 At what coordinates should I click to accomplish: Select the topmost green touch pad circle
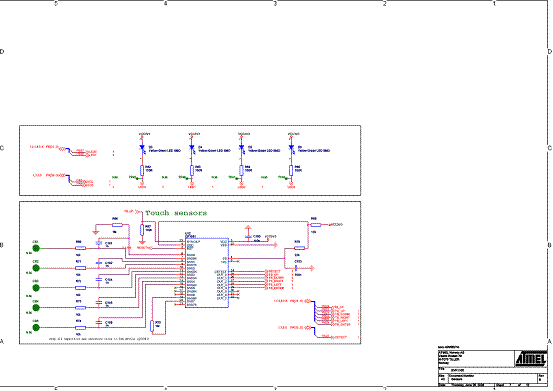point(36,248)
